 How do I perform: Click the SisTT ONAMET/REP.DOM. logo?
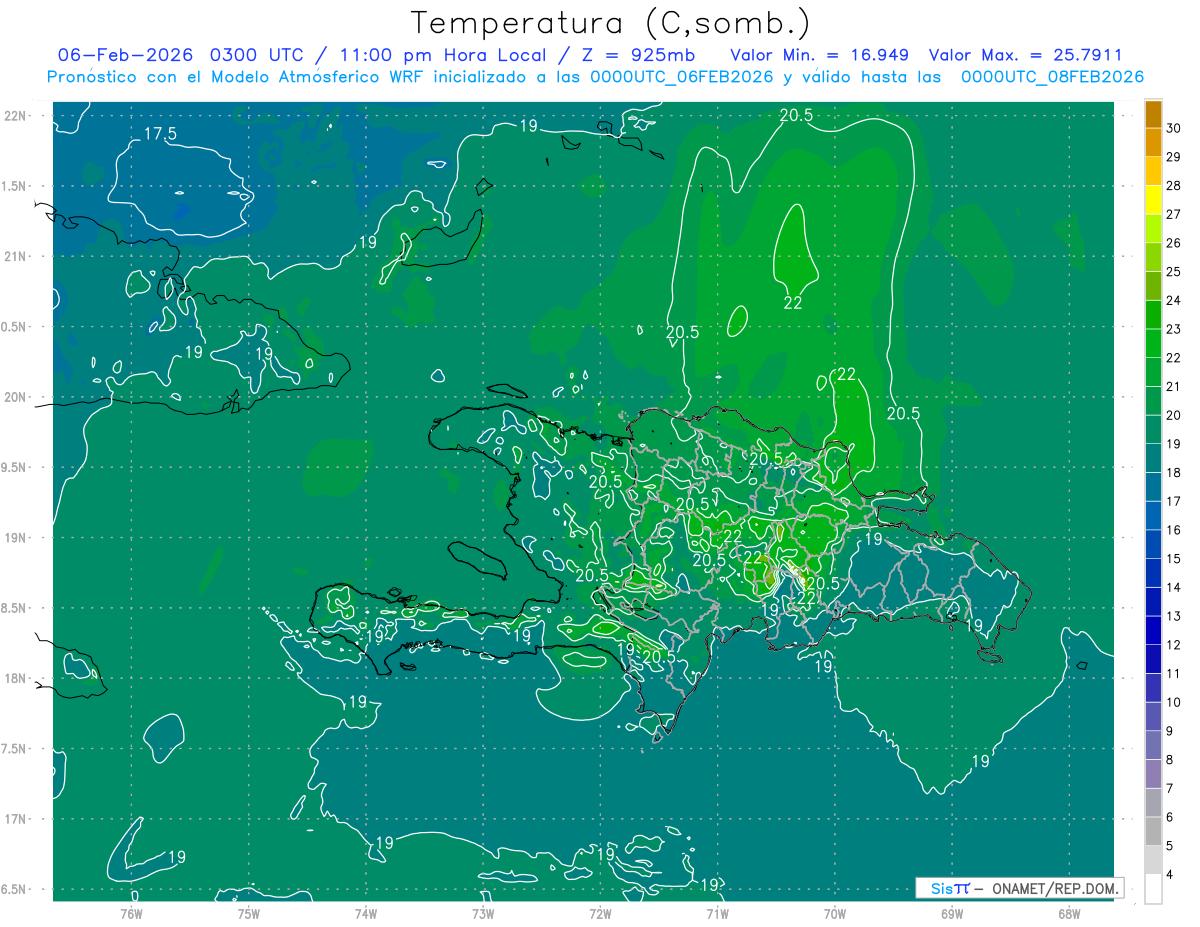(1019, 889)
